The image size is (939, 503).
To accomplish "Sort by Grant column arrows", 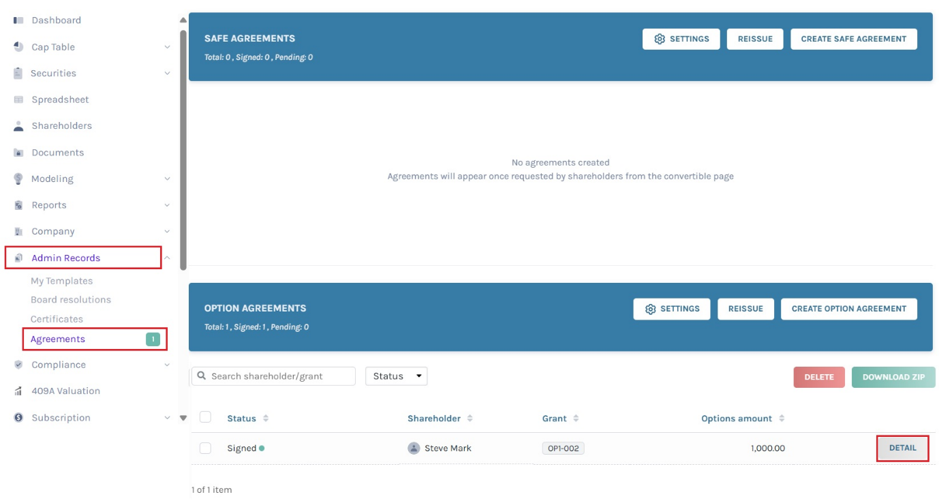I will click(x=576, y=419).
